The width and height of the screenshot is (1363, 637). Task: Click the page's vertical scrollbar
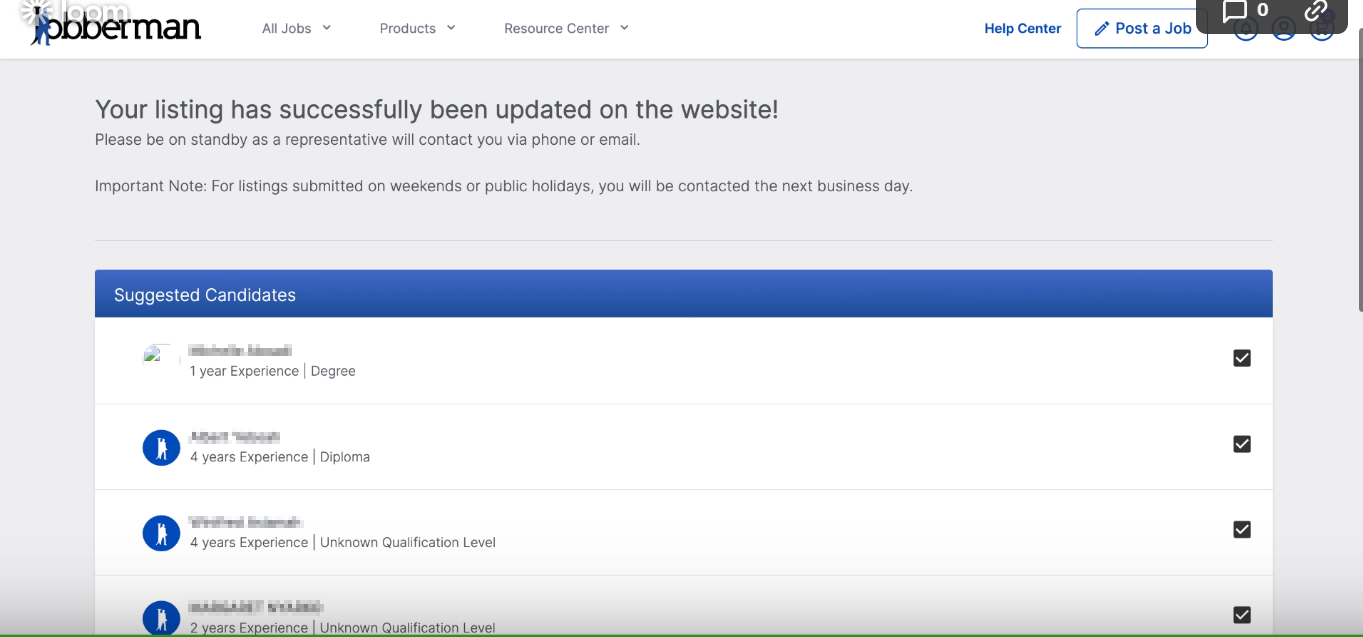1357,200
